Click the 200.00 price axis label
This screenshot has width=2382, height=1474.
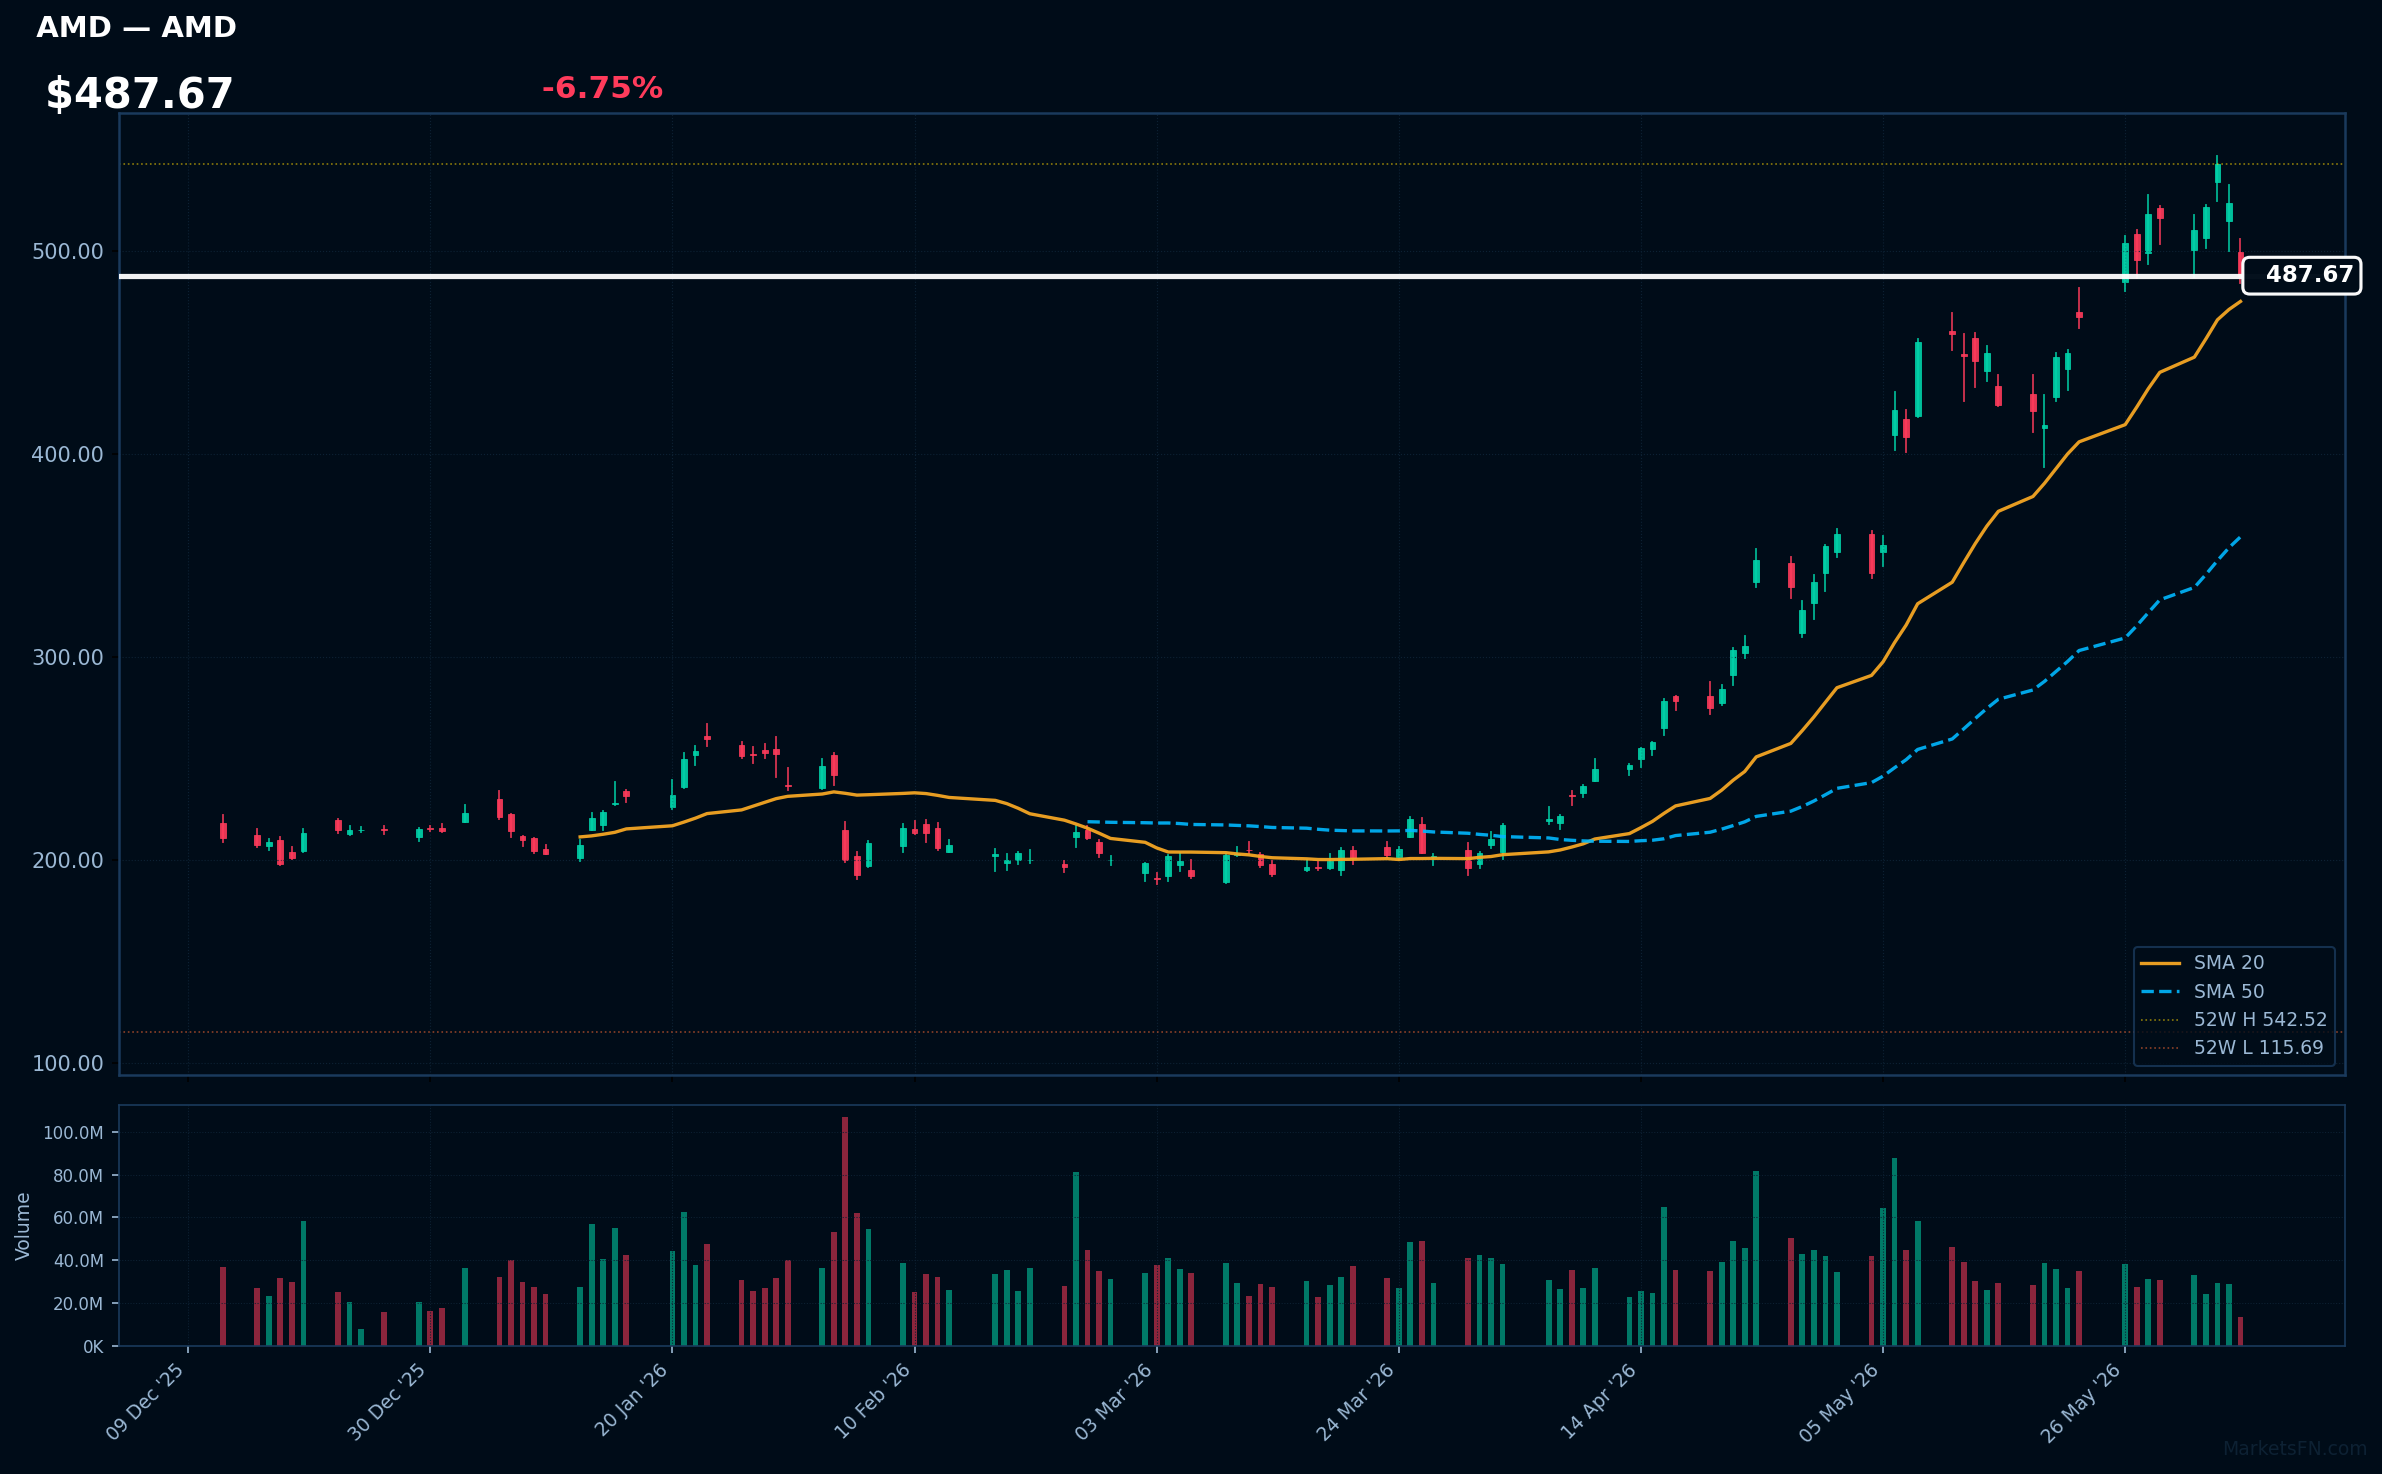pyautogui.click(x=68, y=860)
